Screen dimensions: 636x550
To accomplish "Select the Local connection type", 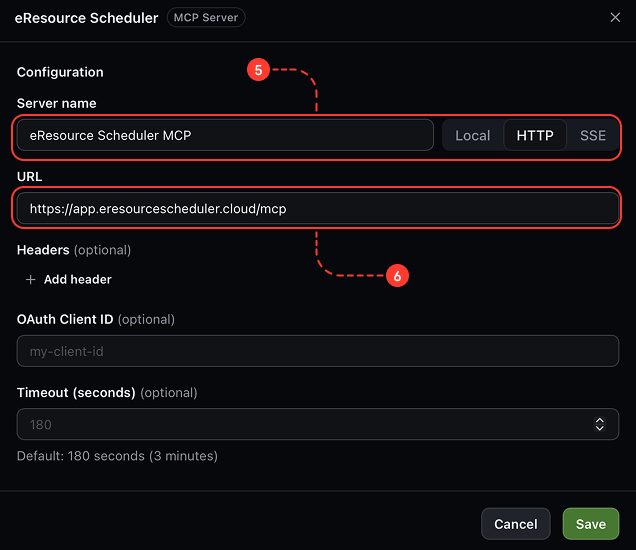I will pos(472,135).
